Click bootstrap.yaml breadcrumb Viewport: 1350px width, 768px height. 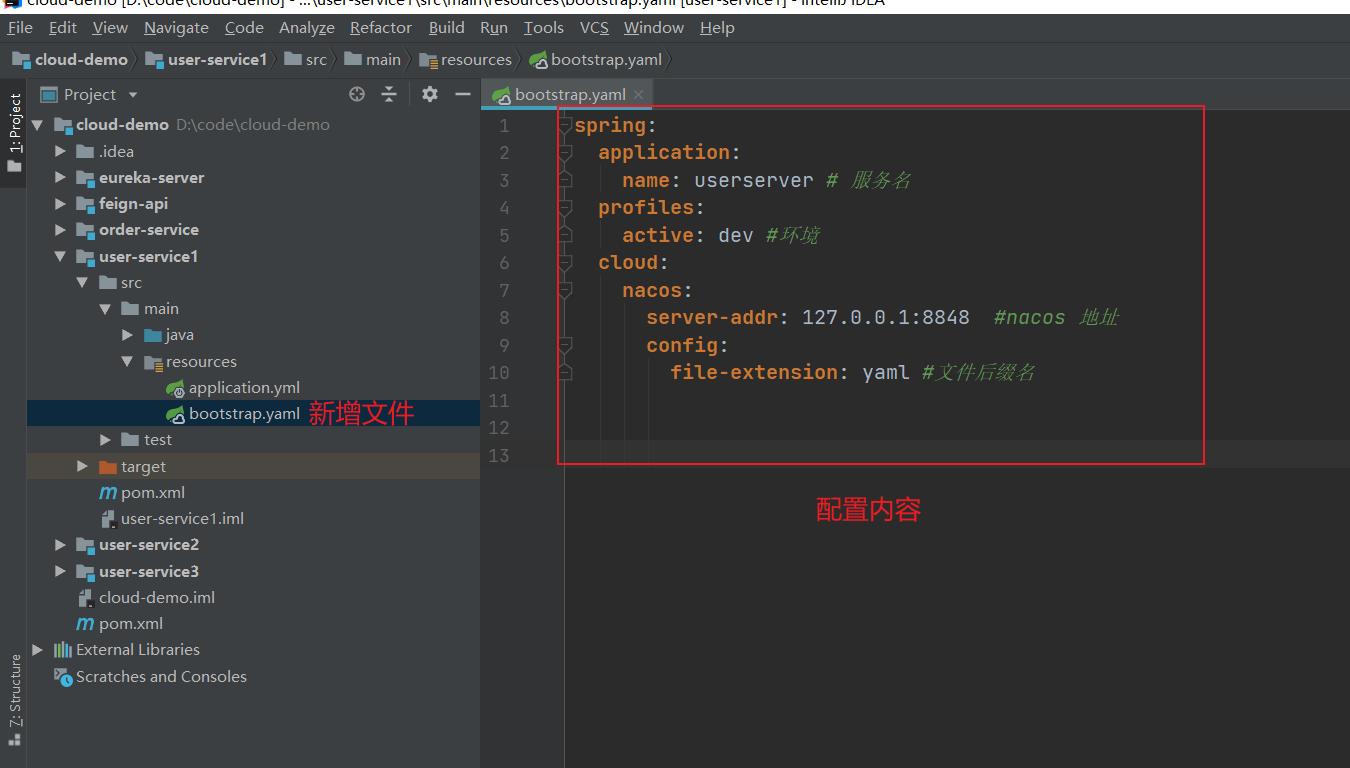pyautogui.click(x=596, y=60)
